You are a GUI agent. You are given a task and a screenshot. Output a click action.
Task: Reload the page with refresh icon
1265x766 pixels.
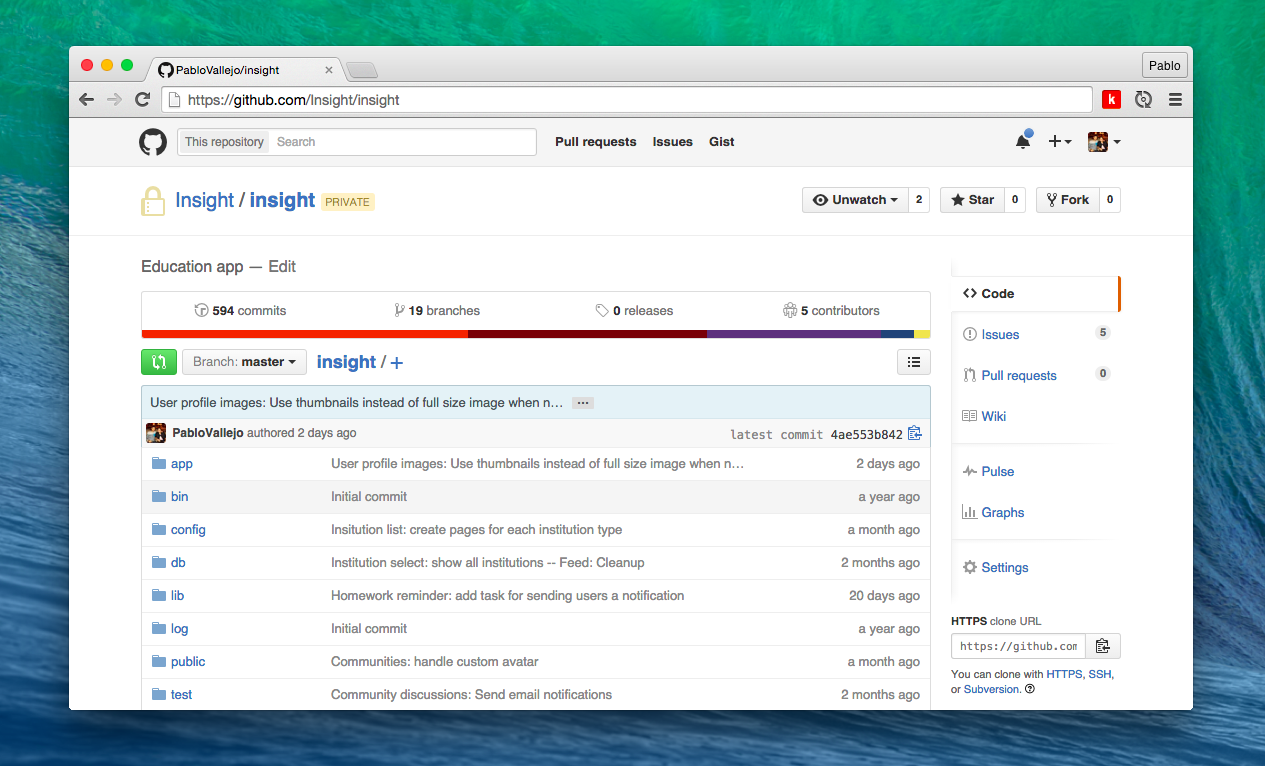143,99
